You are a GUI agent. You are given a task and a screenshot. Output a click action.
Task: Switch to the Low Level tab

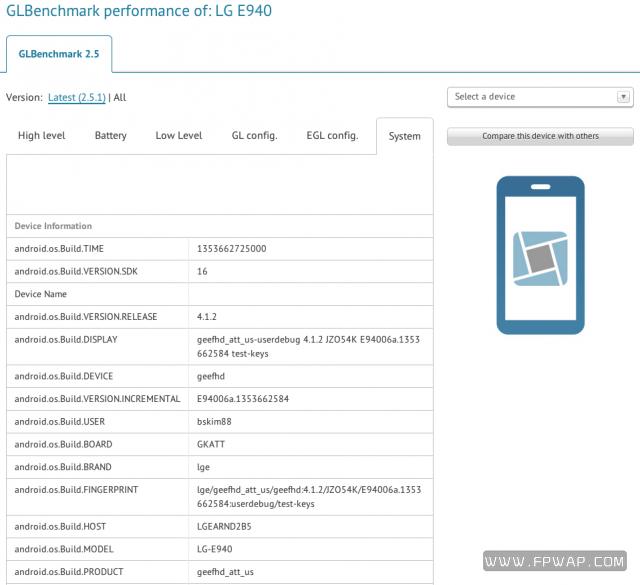click(179, 136)
